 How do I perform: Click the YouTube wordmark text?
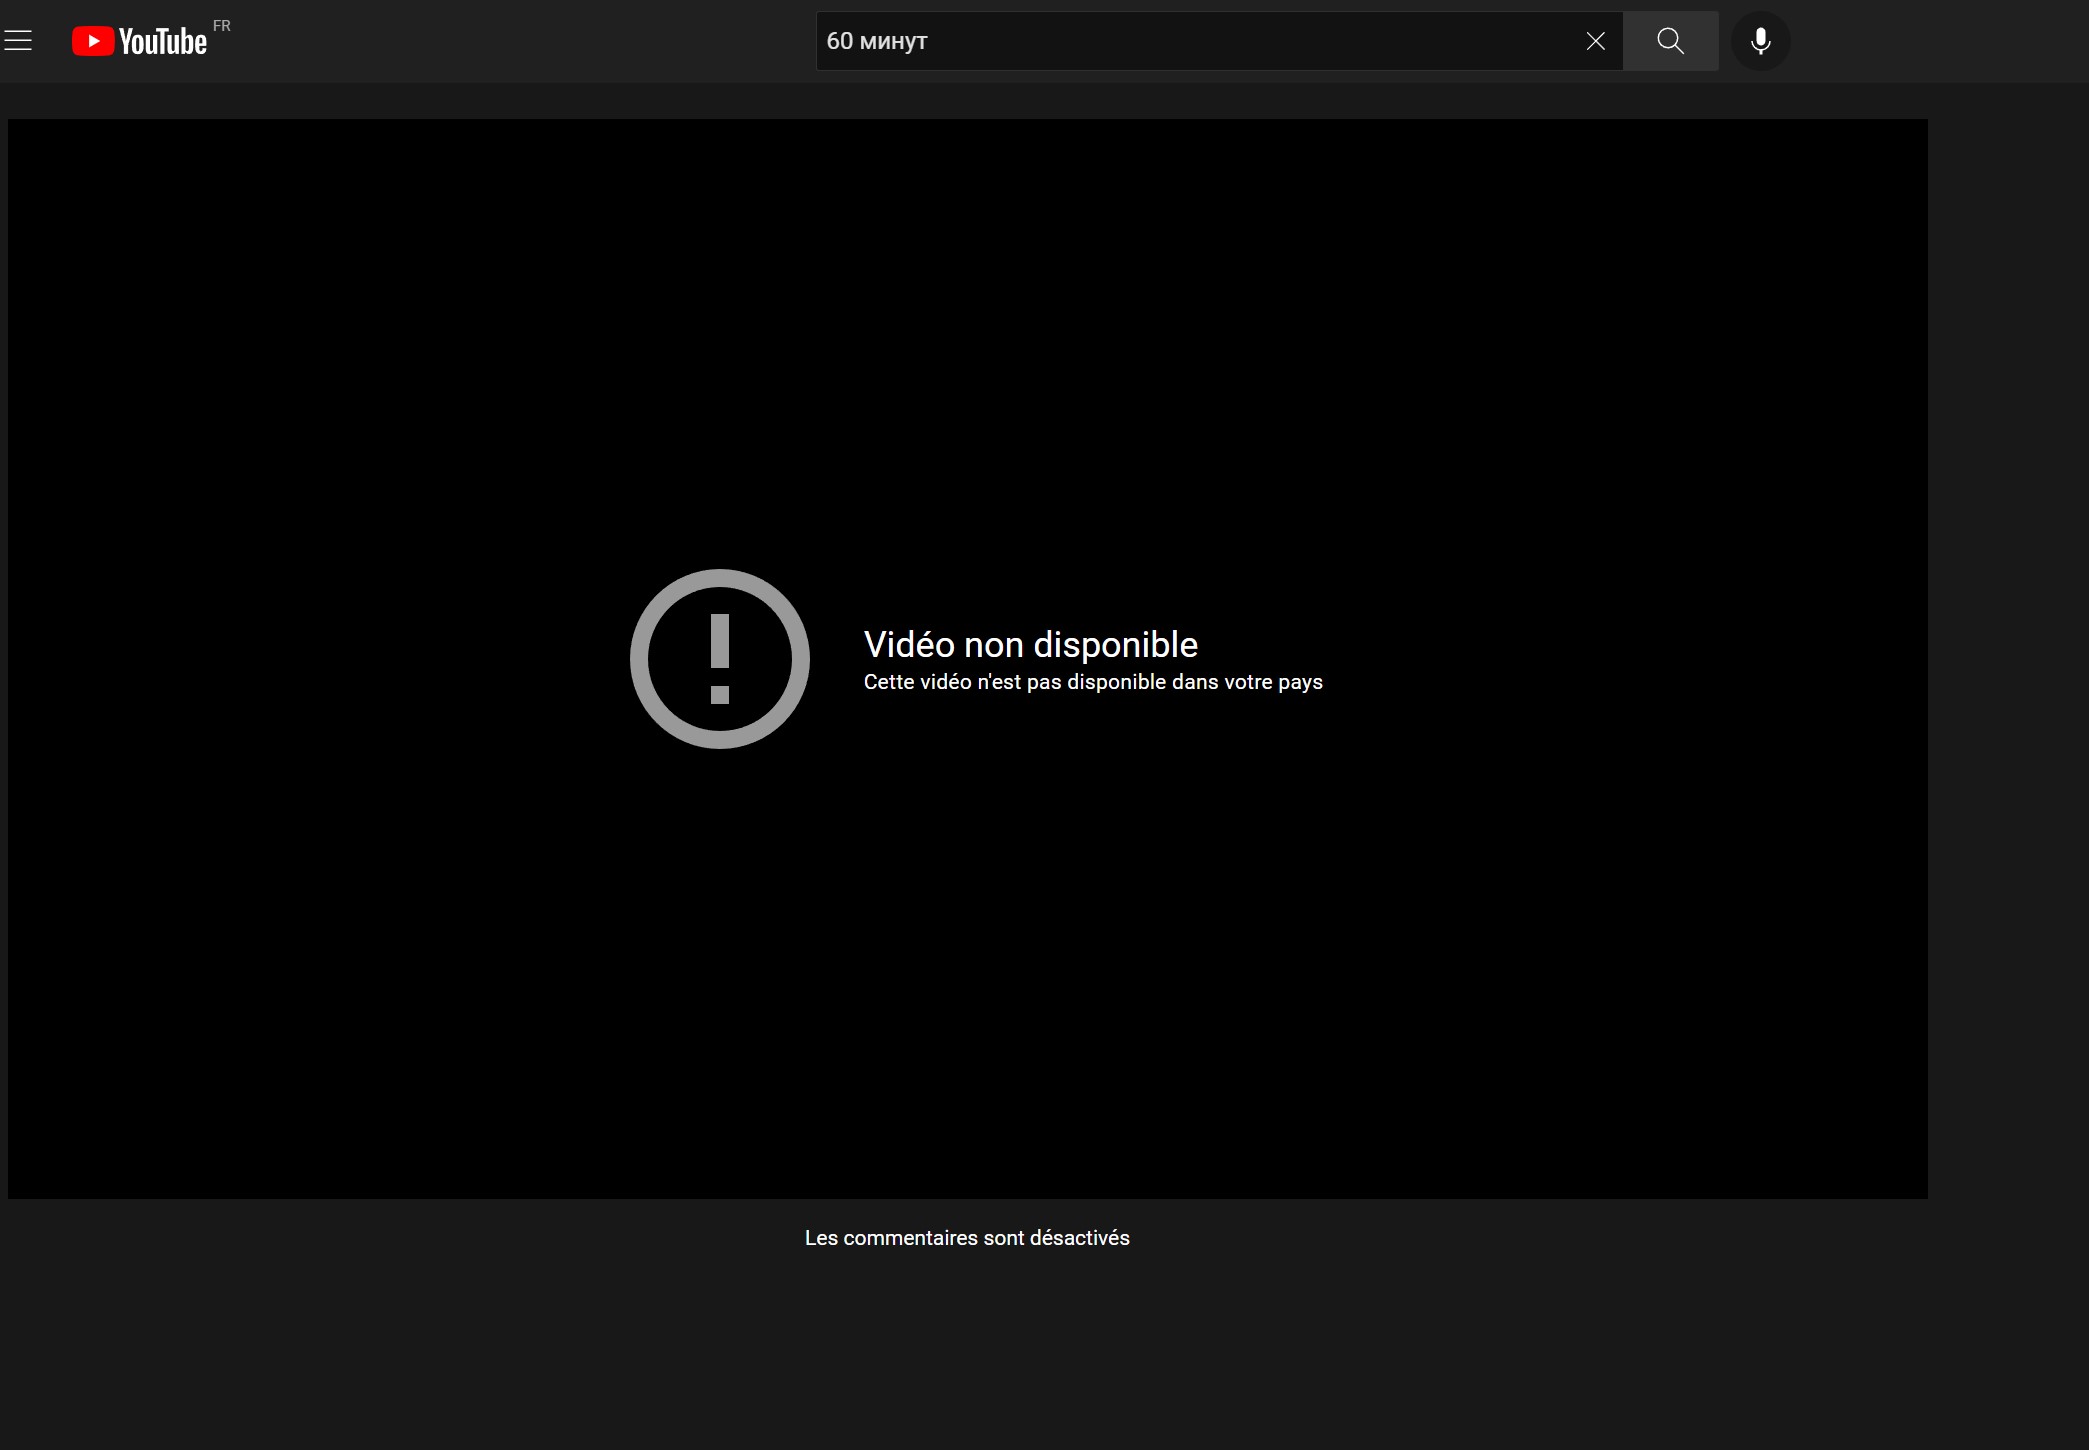coord(163,42)
